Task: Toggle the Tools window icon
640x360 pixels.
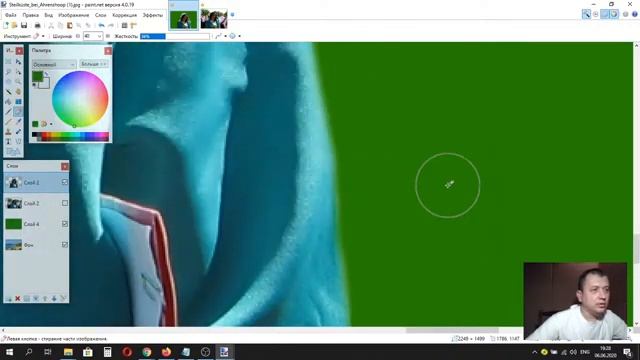Action: click(x=586, y=14)
